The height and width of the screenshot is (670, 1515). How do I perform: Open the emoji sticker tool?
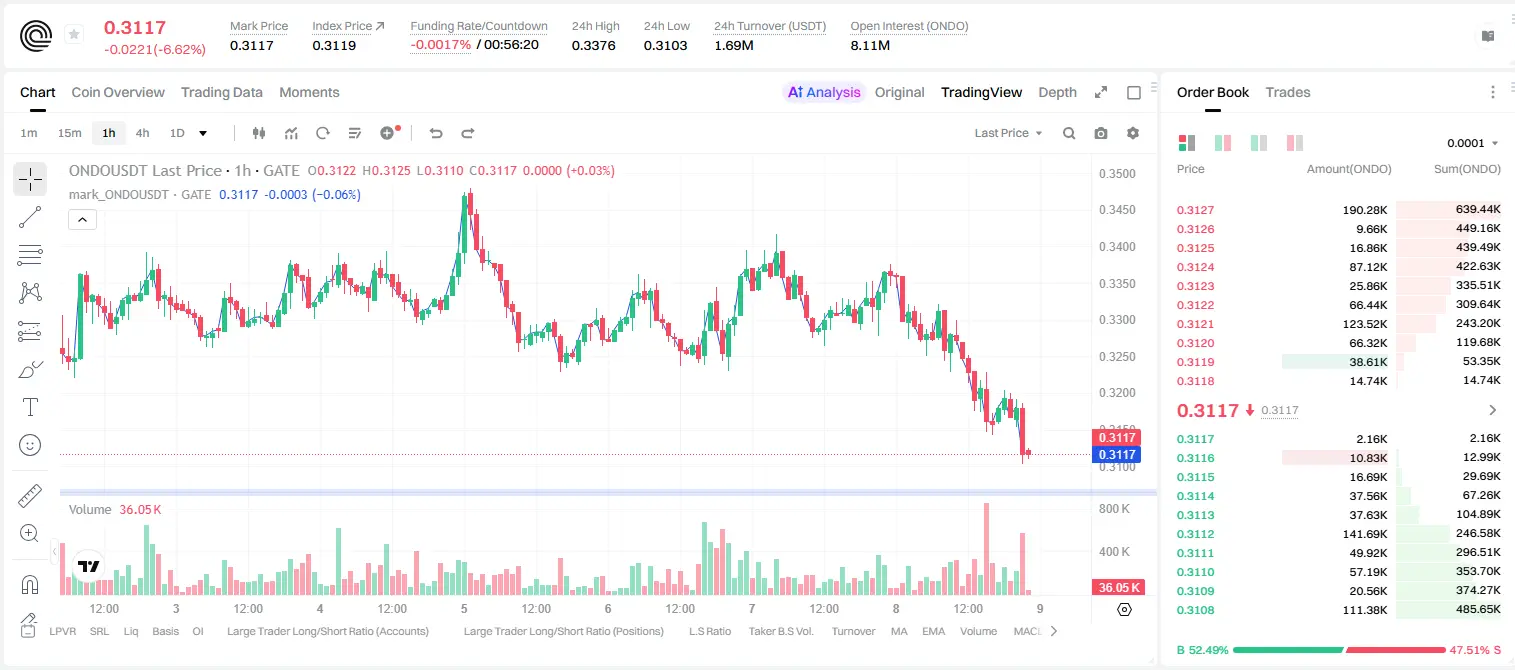click(30, 445)
